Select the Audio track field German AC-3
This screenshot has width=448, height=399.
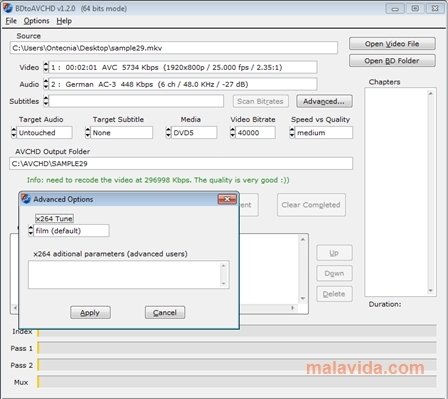(183, 84)
